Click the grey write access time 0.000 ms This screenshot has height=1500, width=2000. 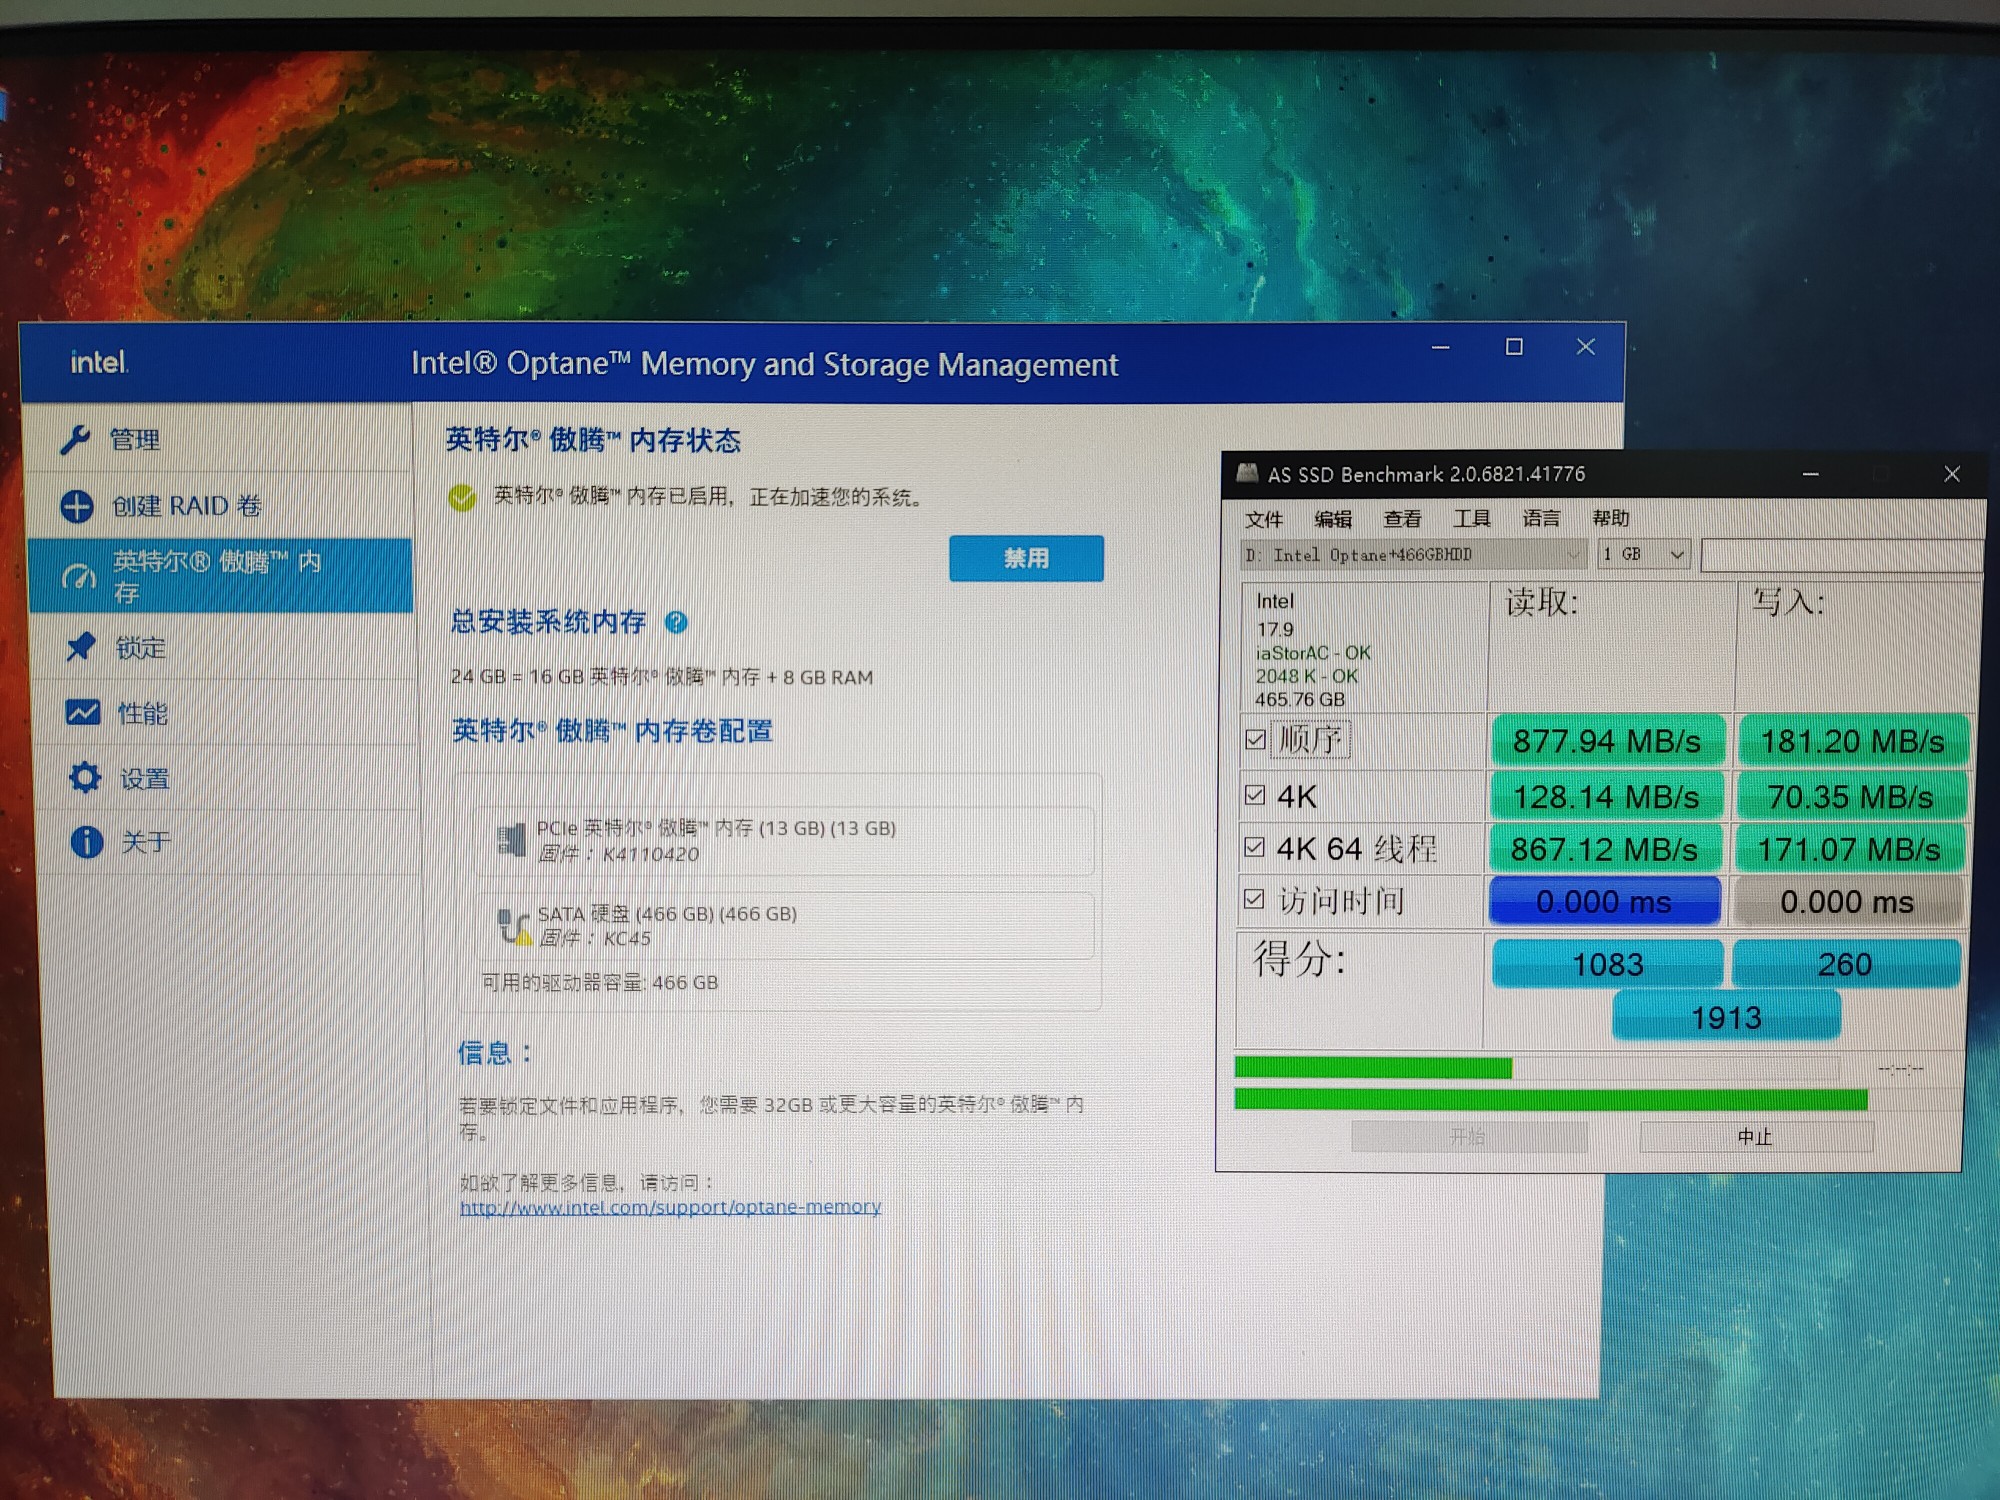tap(1847, 901)
